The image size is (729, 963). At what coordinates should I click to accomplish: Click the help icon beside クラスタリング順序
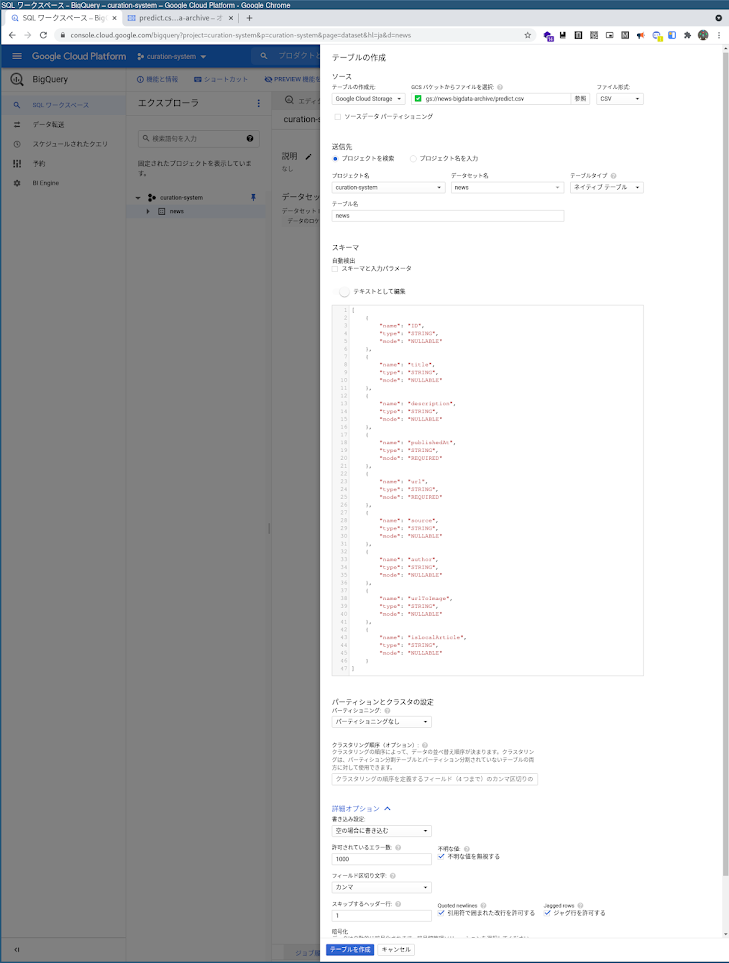pyautogui.click(x=425, y=745)
